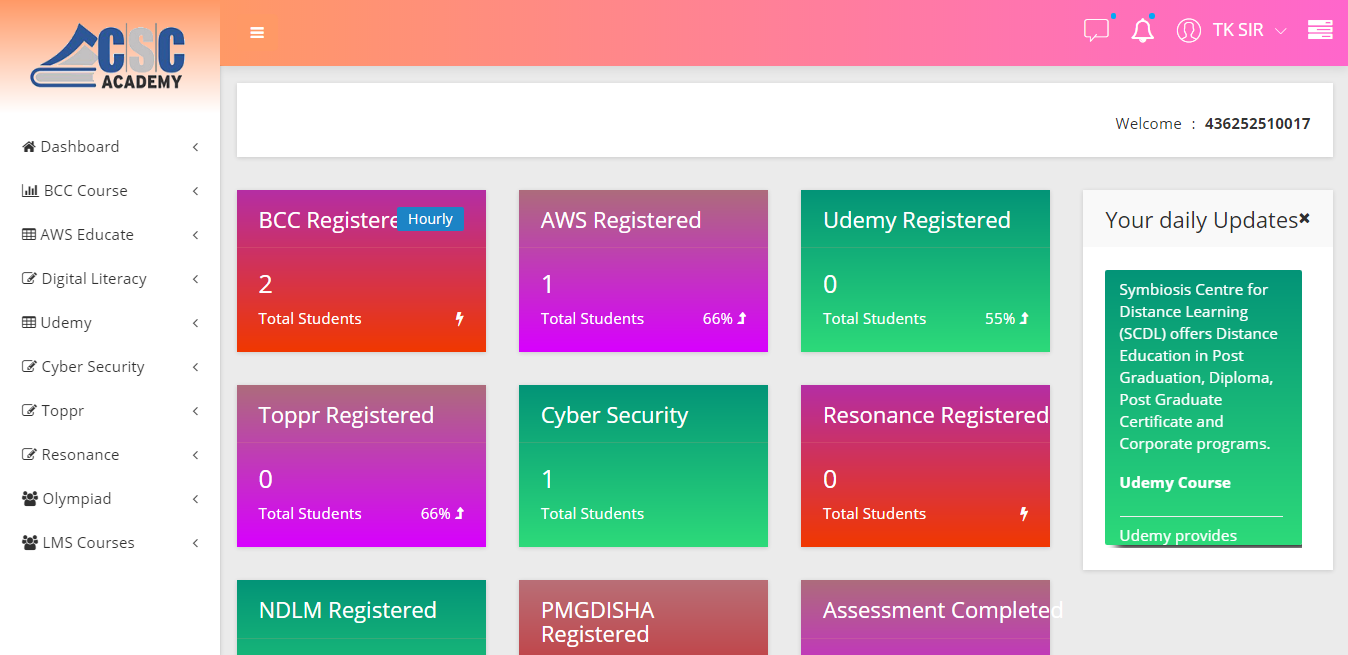Click the student count 2 on BCC card
The height and width of the screenshot is (655, 1348).
click(x=265, y=284)
